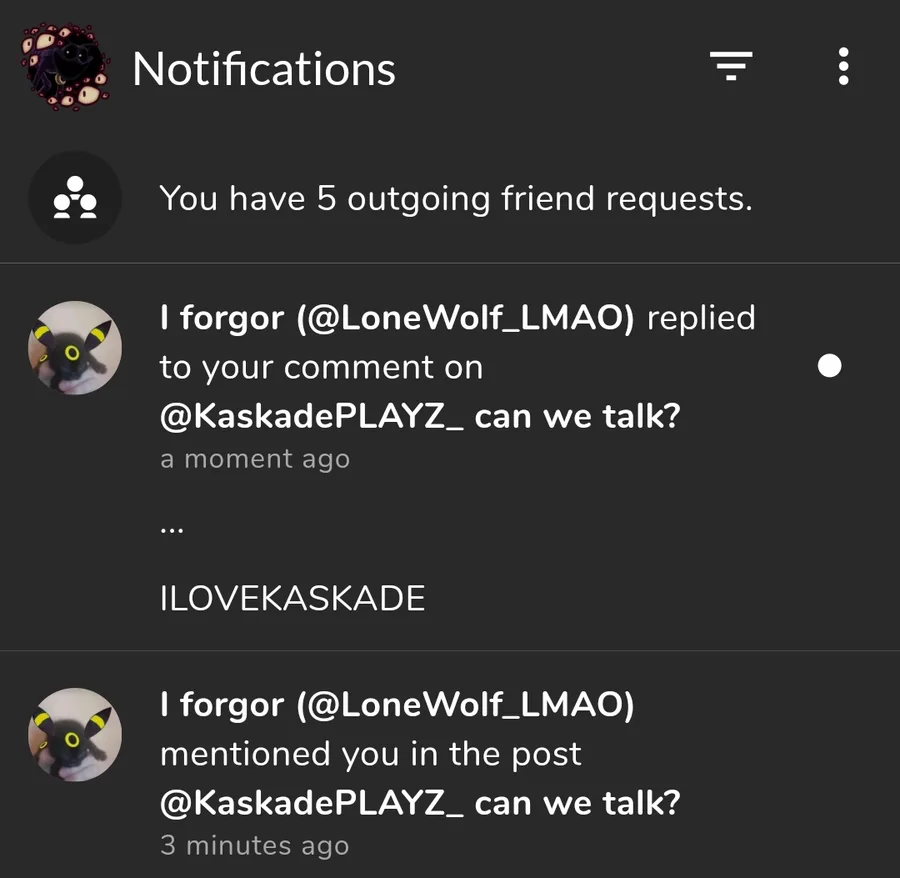Select the 'a moment ago' timestamp
The width and height of the screenshot is (900, 878).
coord(255,460)
